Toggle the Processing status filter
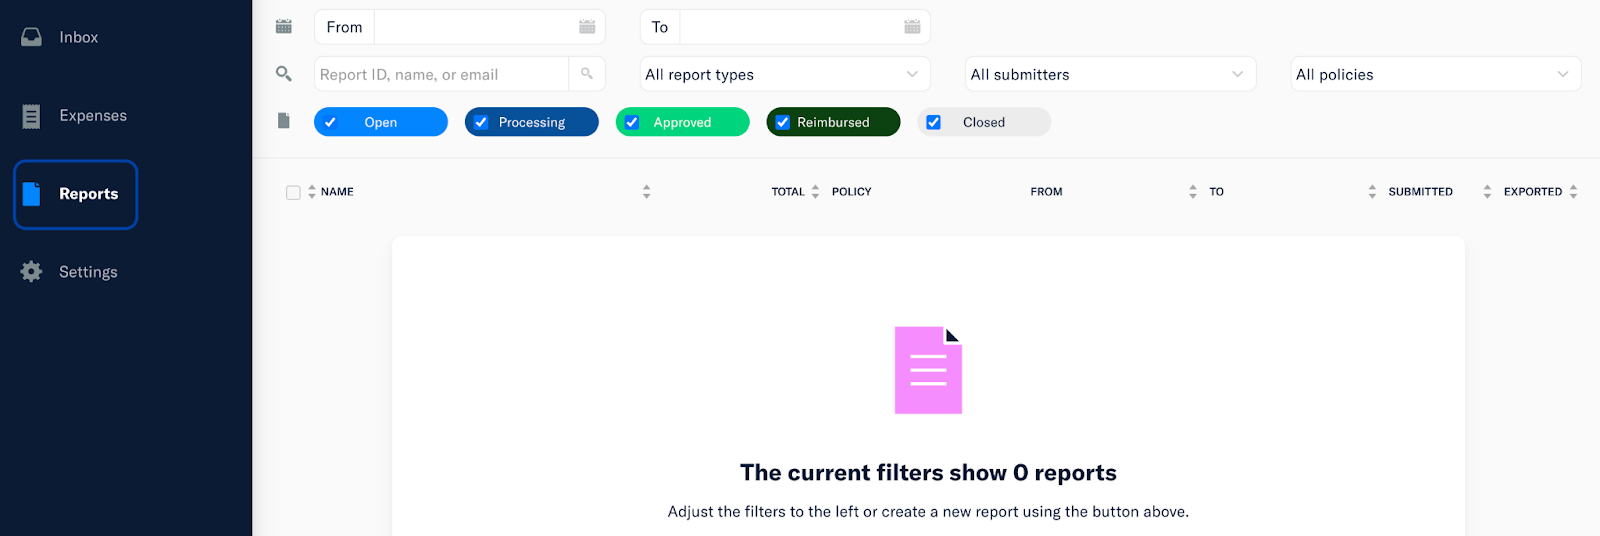The height and width of the screenshot is (536, 1600). click(482, 122)
